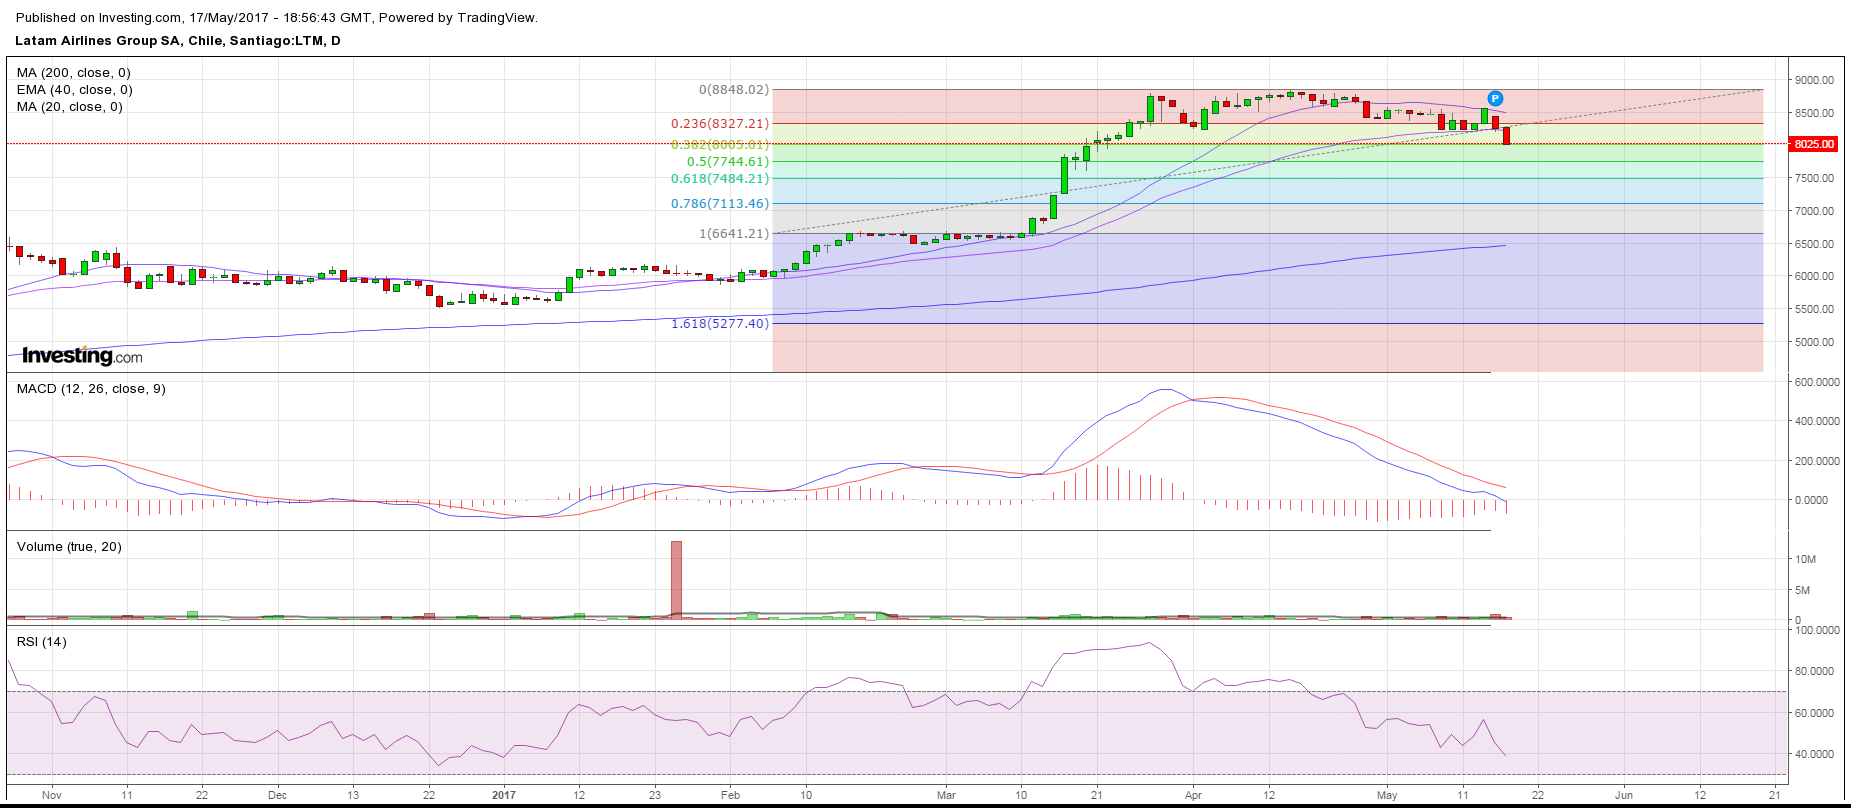Select the MA (200, close, 0) indicator label
The width and height of the screenshot is (1851, 808).
click(x=74, y=73)
